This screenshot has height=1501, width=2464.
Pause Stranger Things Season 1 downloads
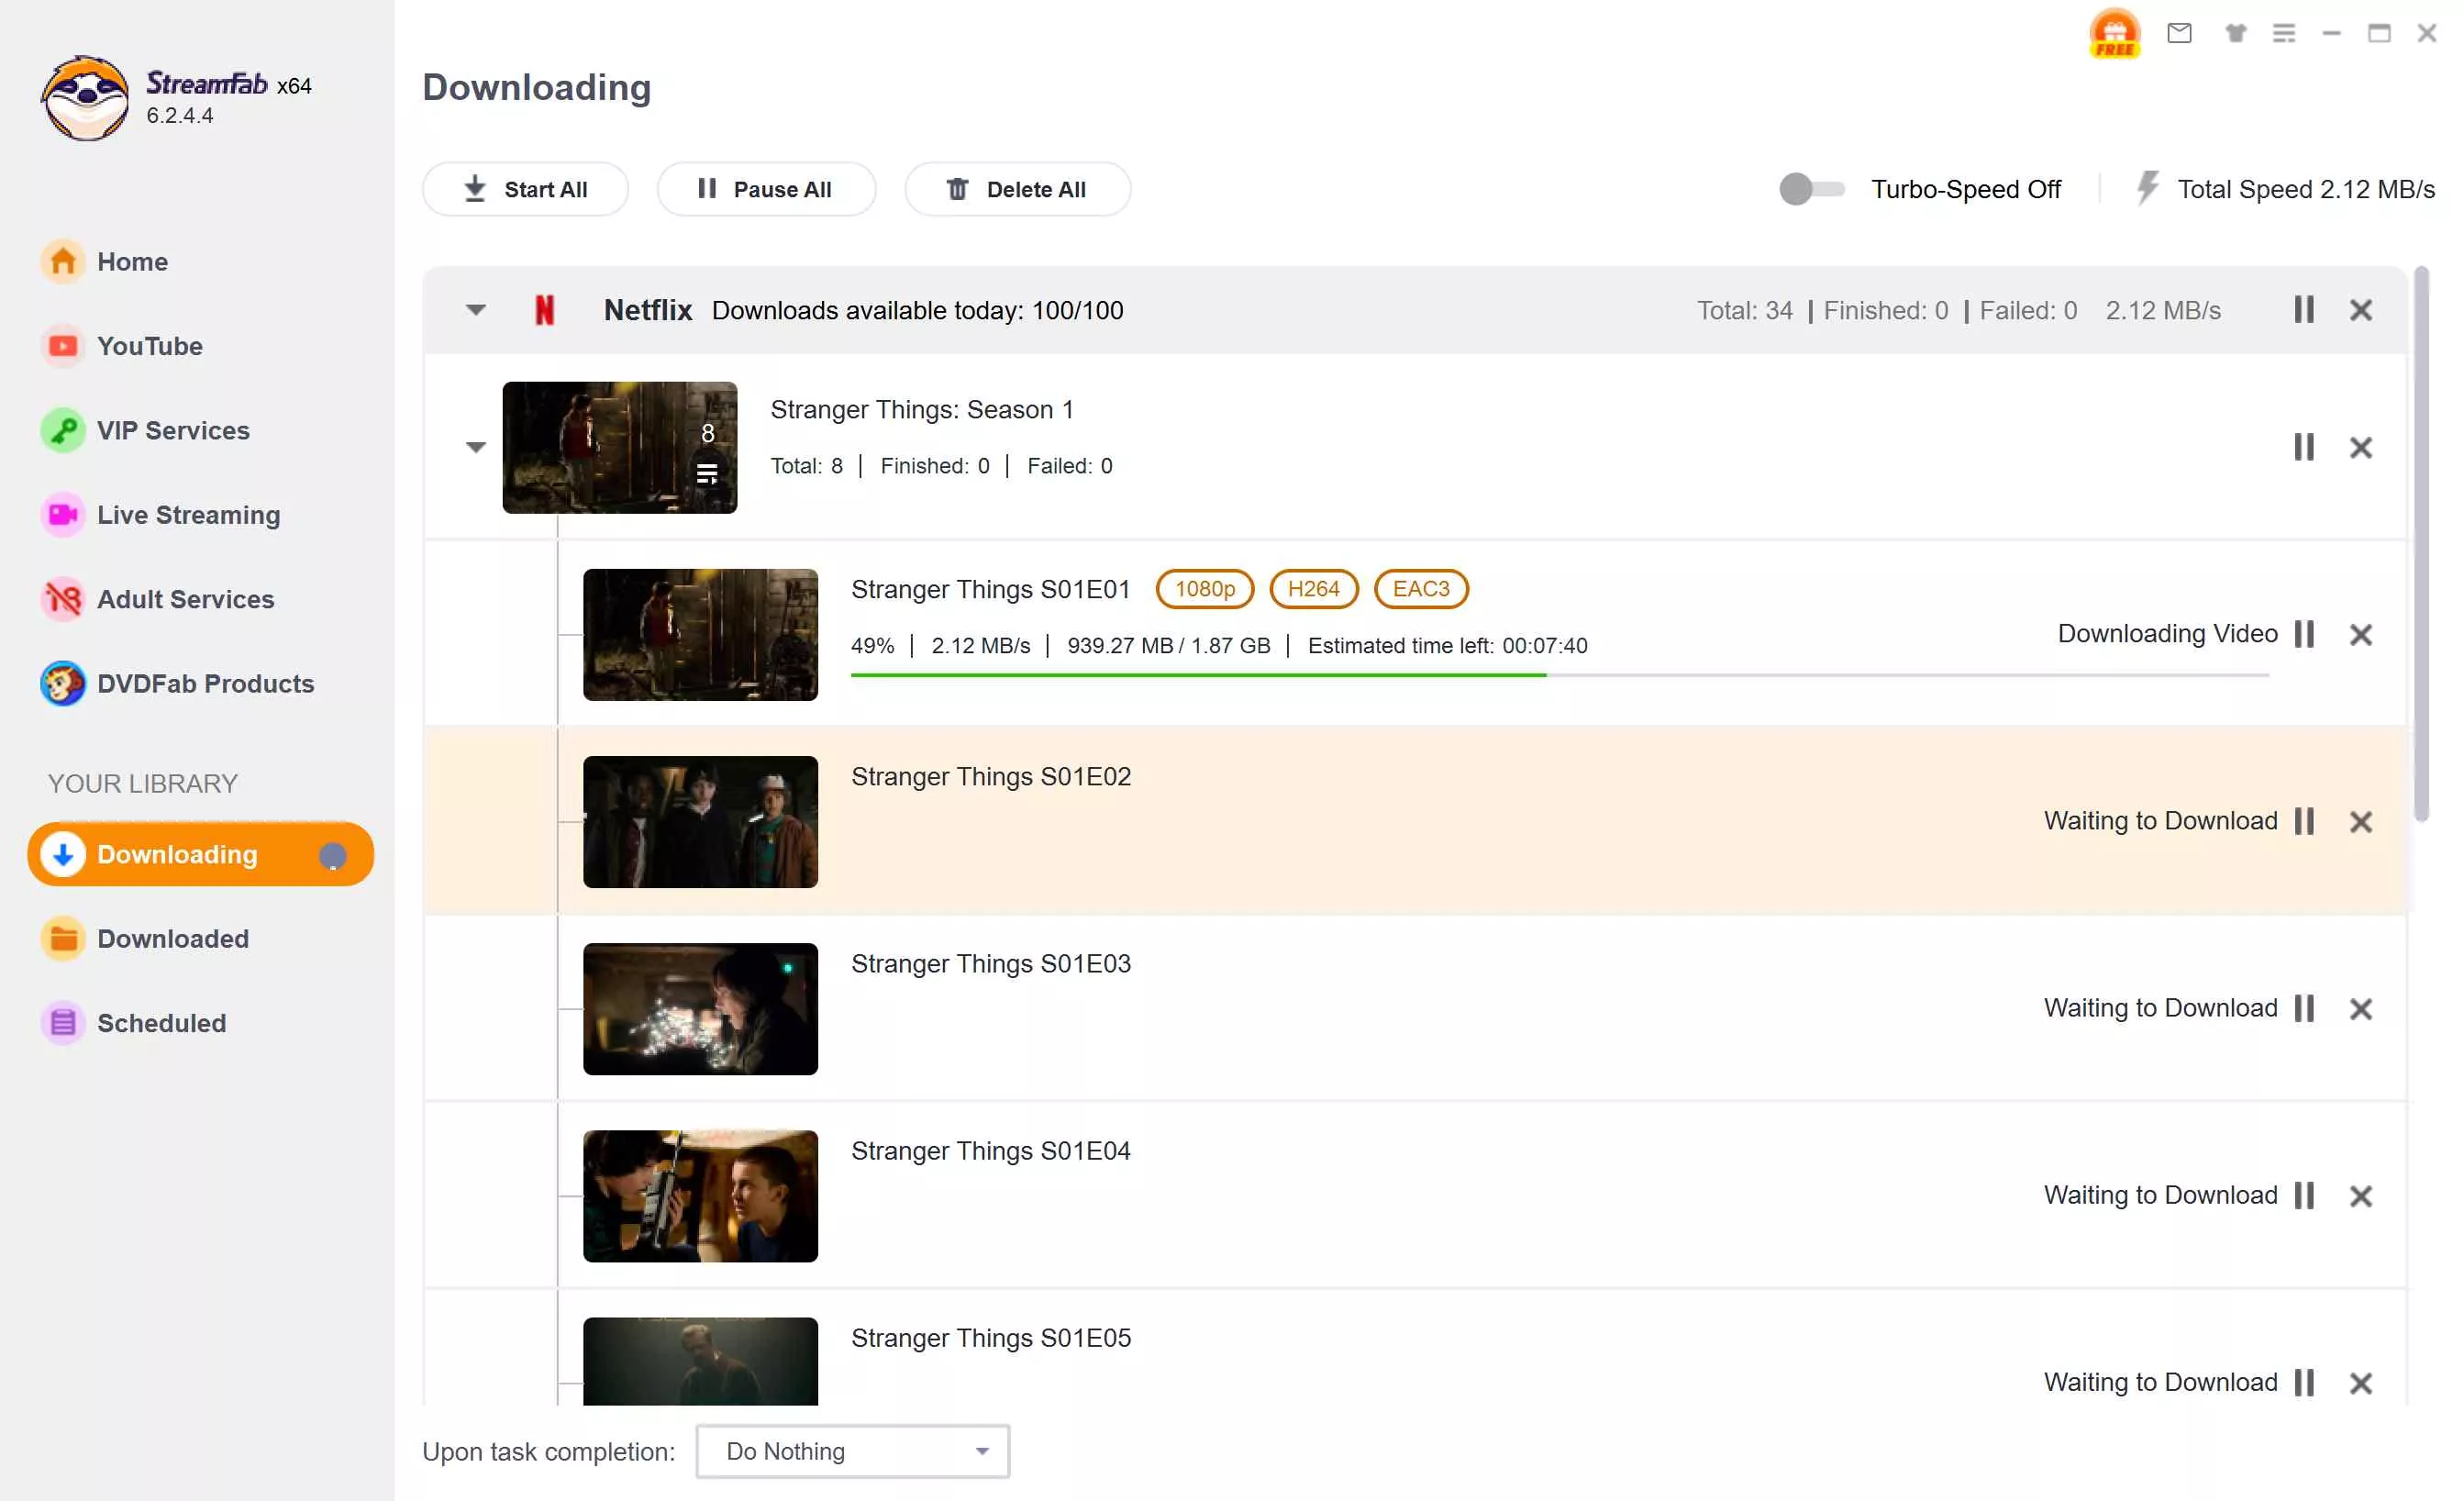(x=2303, y=447)
